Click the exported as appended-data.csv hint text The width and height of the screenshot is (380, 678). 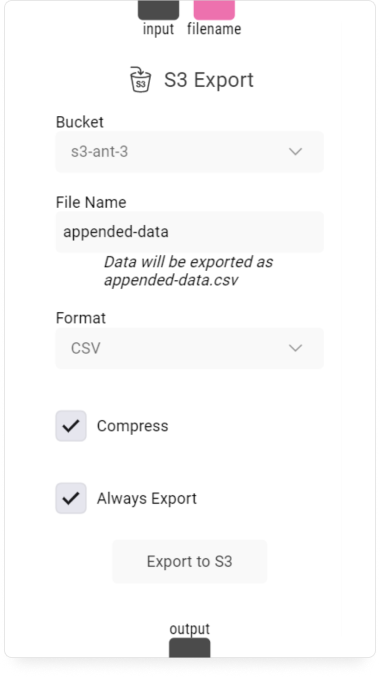click(188, 271)
